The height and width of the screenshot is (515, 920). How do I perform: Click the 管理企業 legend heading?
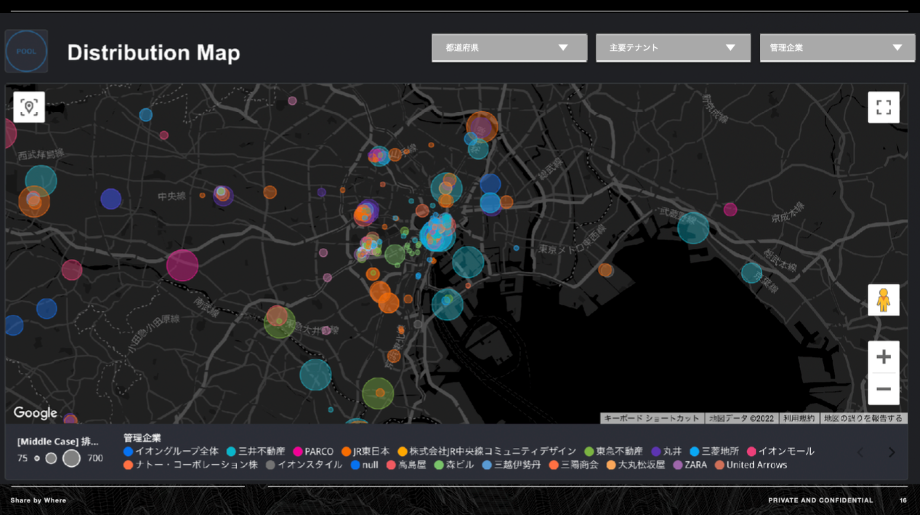(142, 438)
